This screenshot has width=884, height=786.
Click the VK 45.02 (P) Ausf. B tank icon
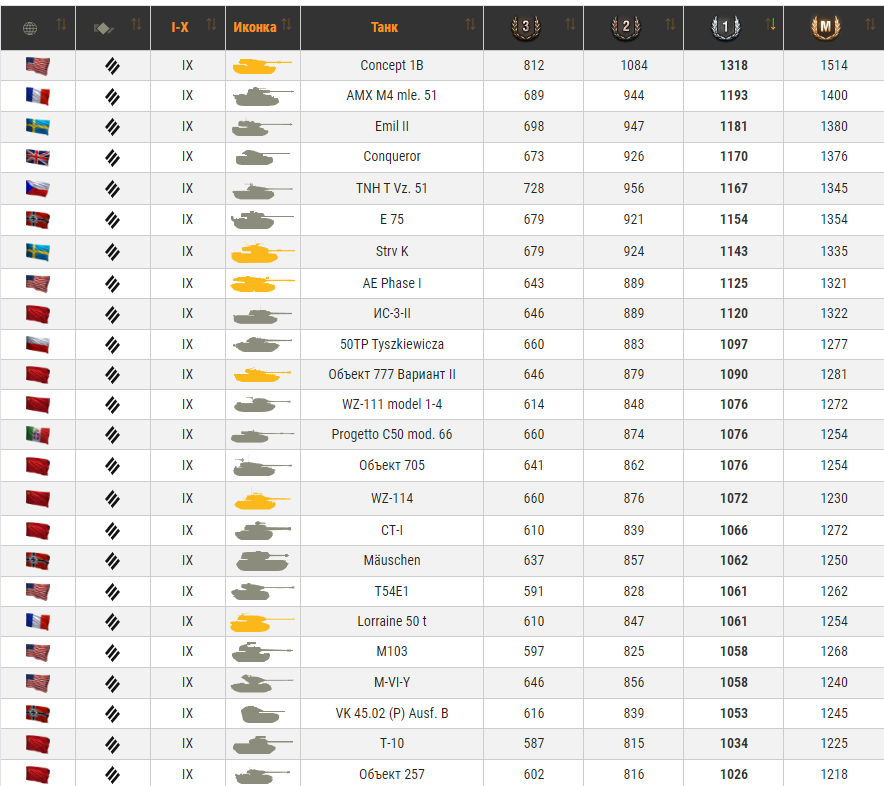coord(262,714)
